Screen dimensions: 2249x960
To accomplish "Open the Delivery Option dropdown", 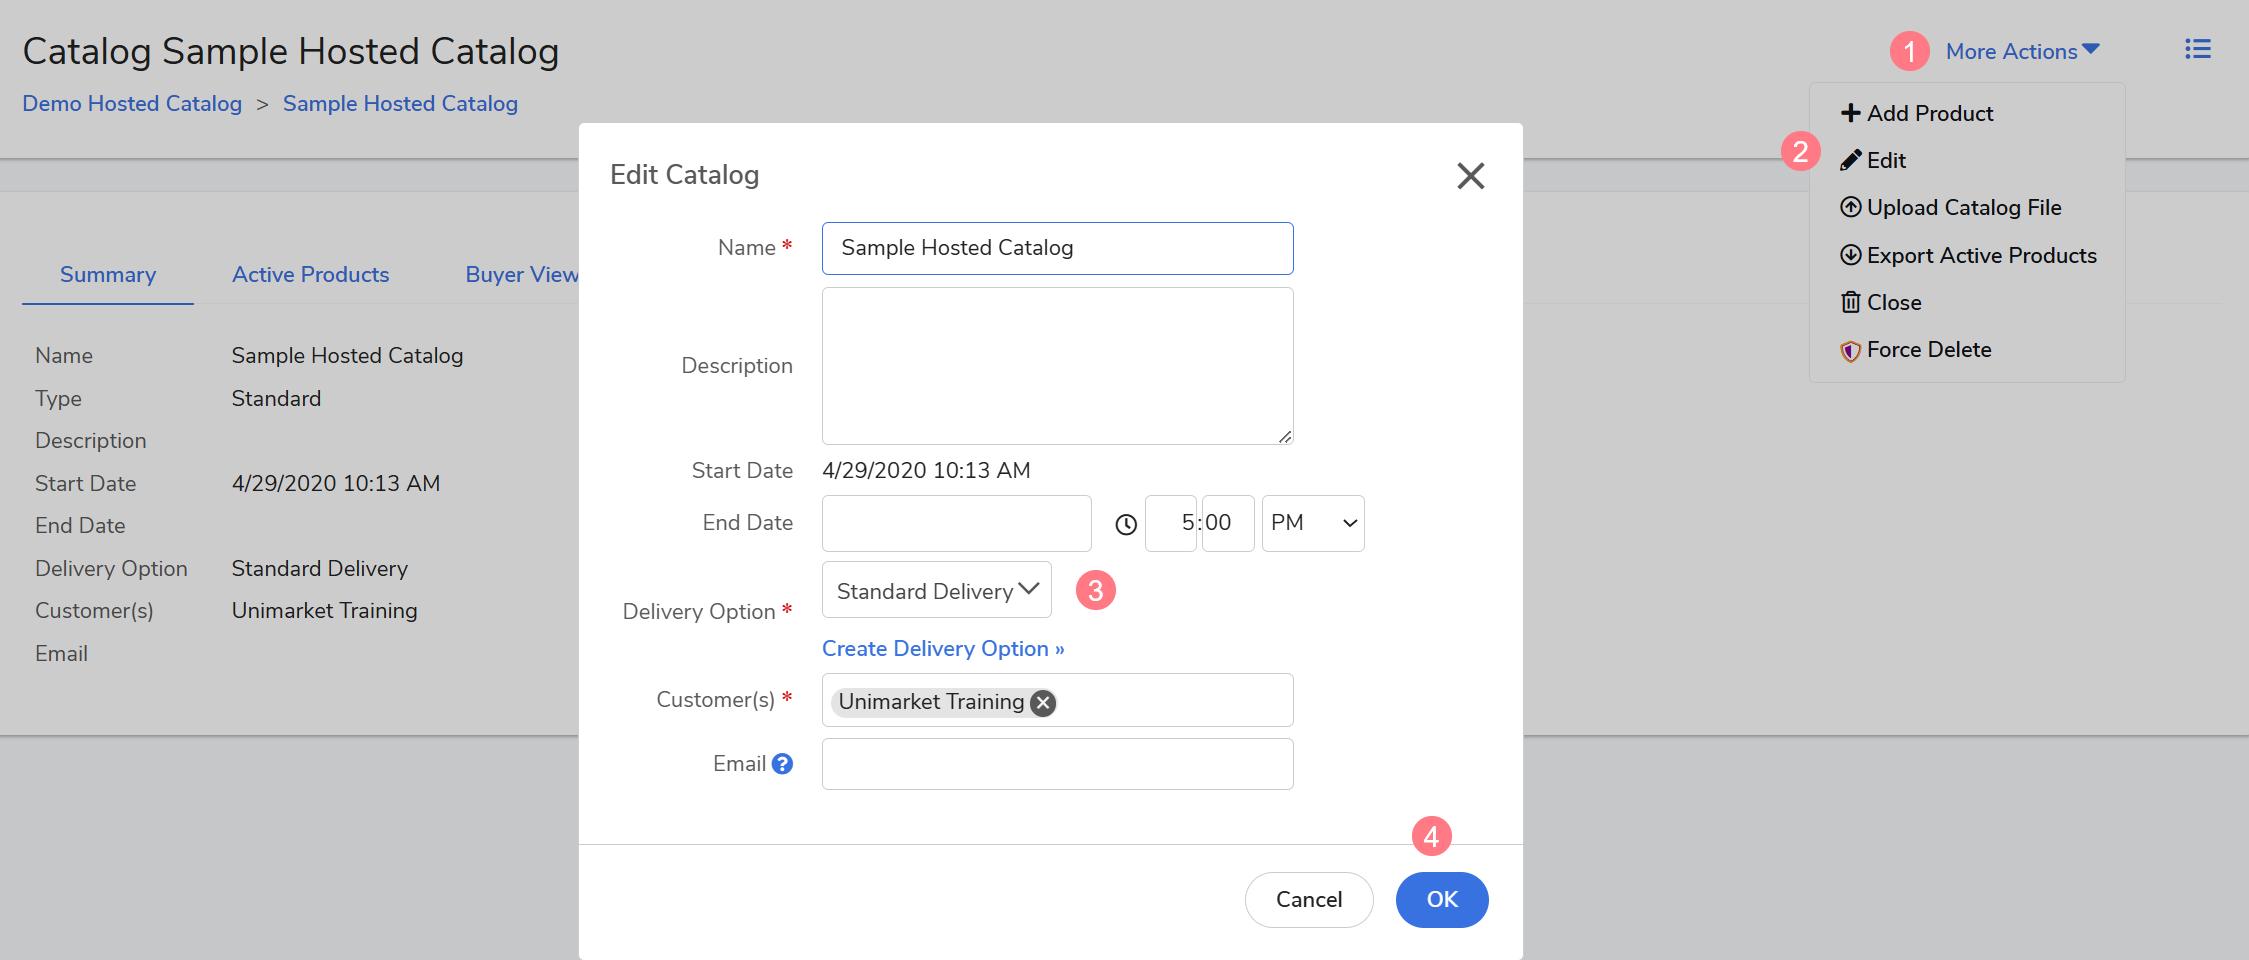I will (x=936, y=591).
